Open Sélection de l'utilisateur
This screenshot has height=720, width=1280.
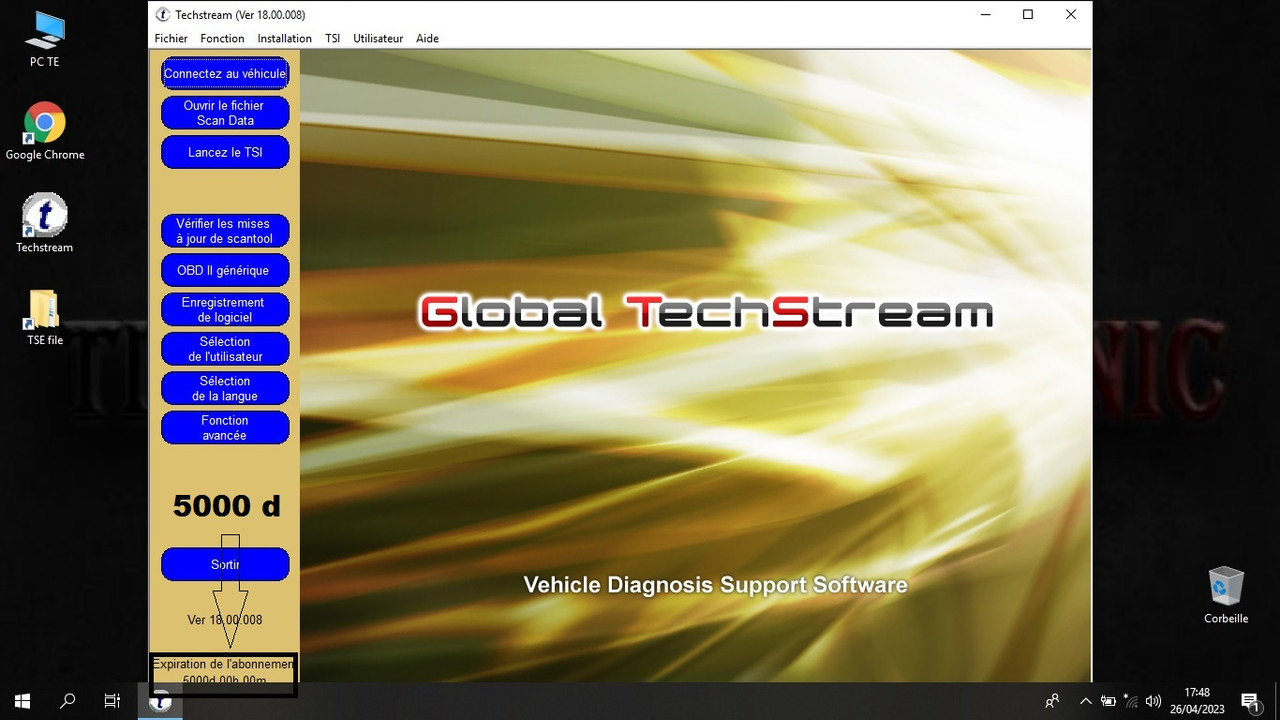point(225,349)
